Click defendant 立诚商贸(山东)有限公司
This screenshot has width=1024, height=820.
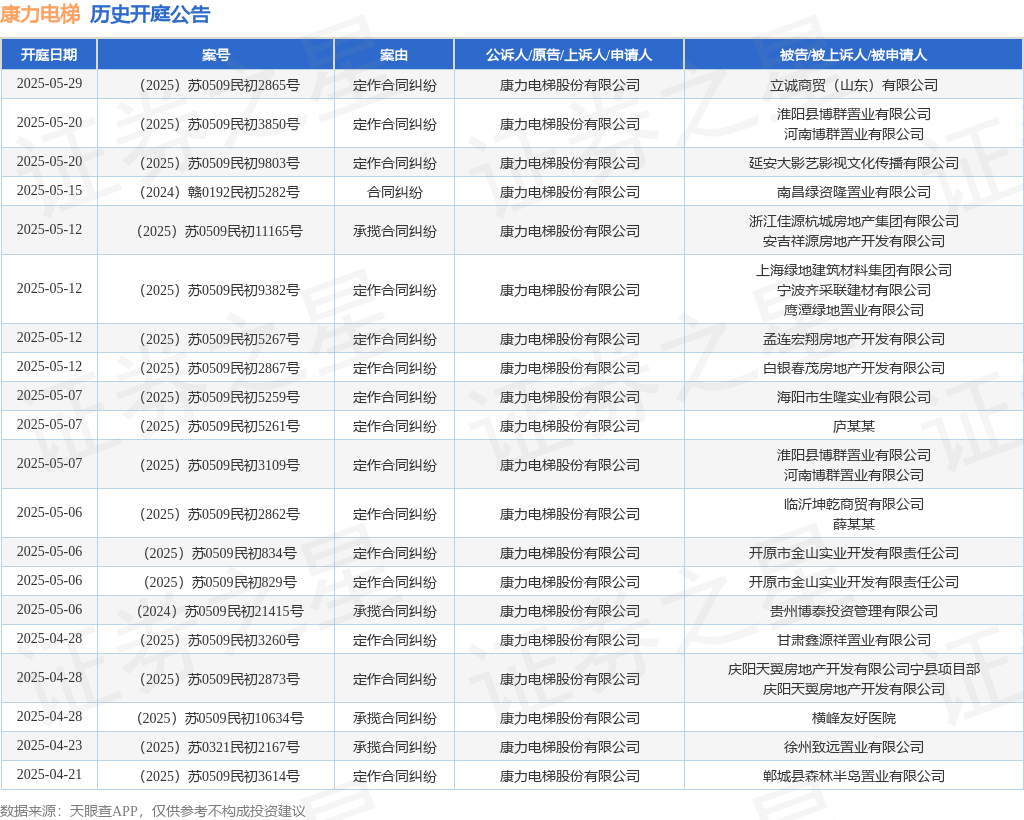(854, 85)
